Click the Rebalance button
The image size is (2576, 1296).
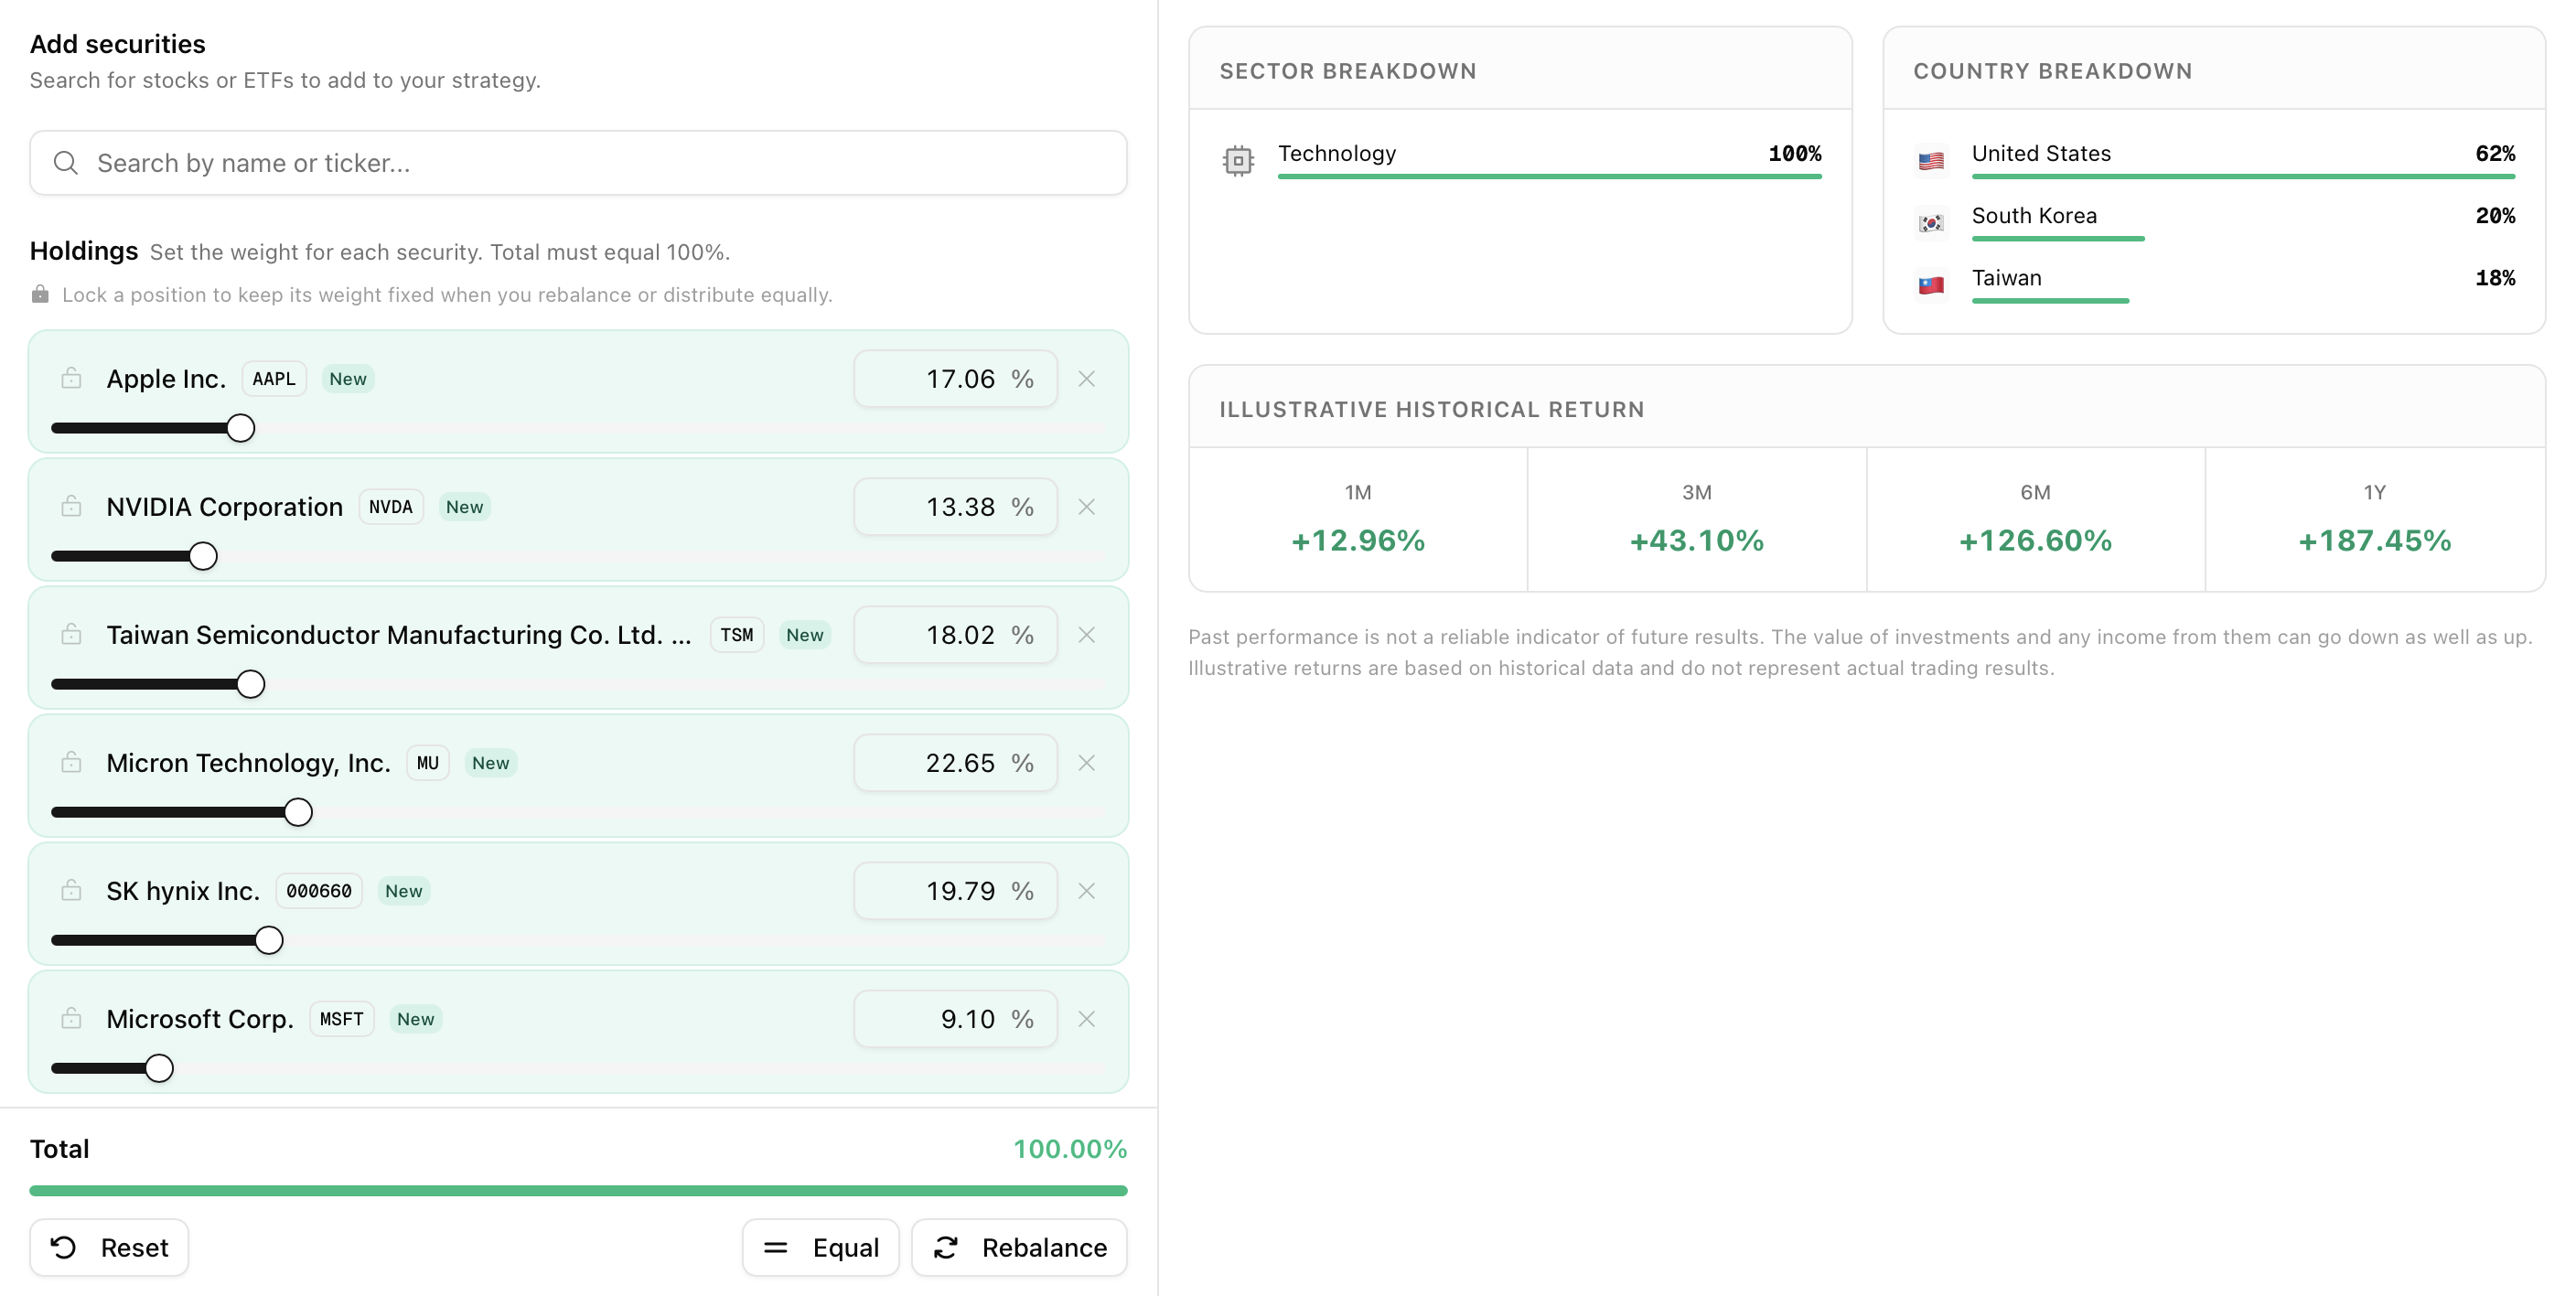tap(1020, 1247)
